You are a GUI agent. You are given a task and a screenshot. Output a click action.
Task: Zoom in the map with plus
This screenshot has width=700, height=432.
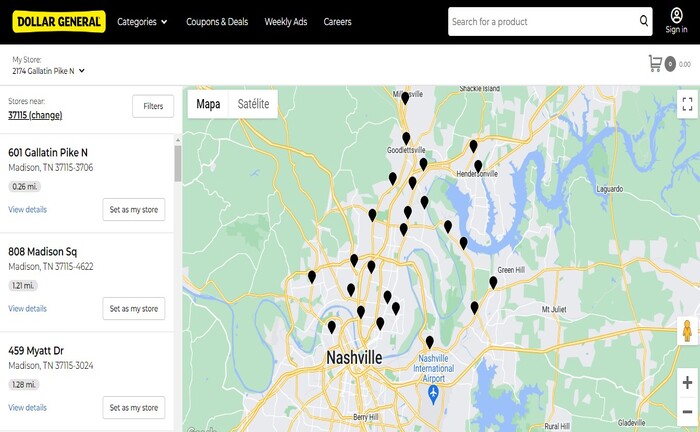pyautogui.click(x=688, y=382)
